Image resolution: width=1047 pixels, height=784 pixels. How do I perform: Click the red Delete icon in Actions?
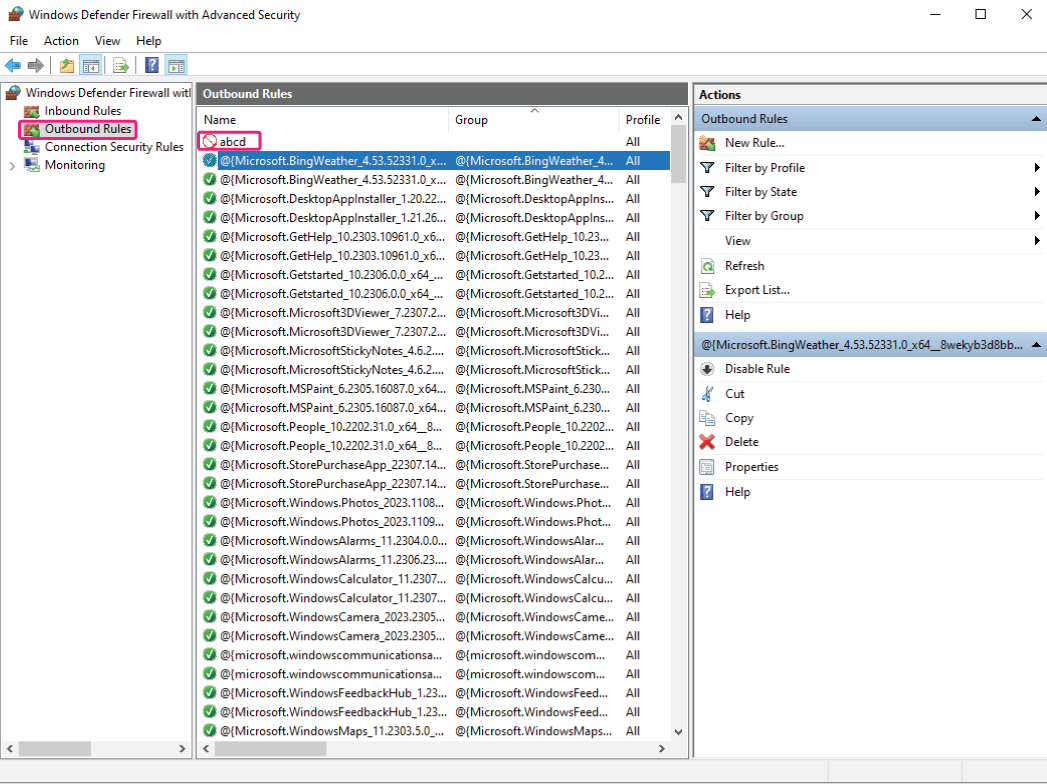[708, 442]
